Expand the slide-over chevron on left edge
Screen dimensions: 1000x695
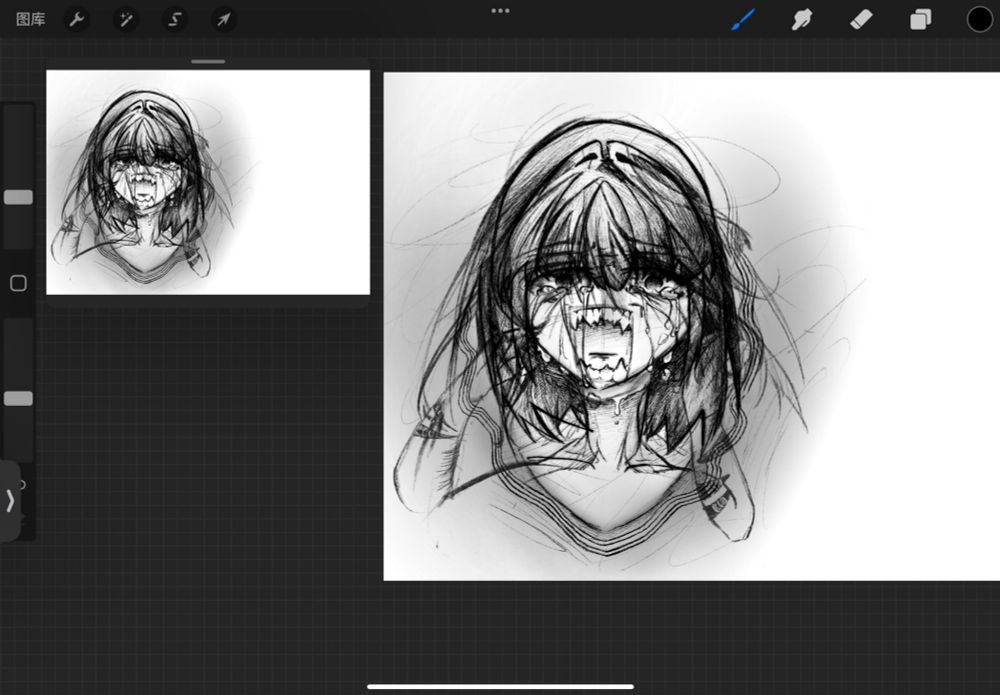(10, 501)
